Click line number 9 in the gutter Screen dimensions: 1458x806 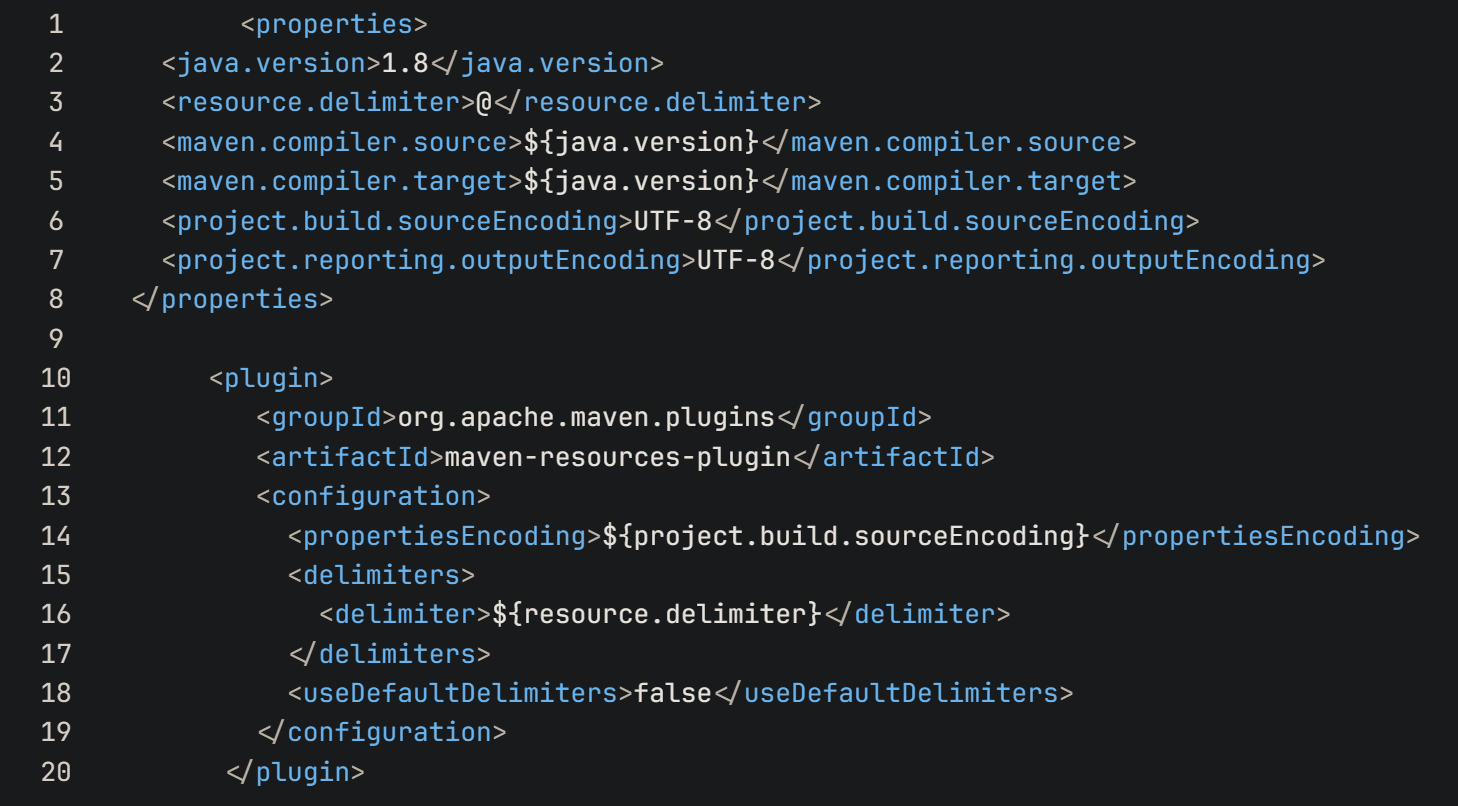click(x=56, y=339)
